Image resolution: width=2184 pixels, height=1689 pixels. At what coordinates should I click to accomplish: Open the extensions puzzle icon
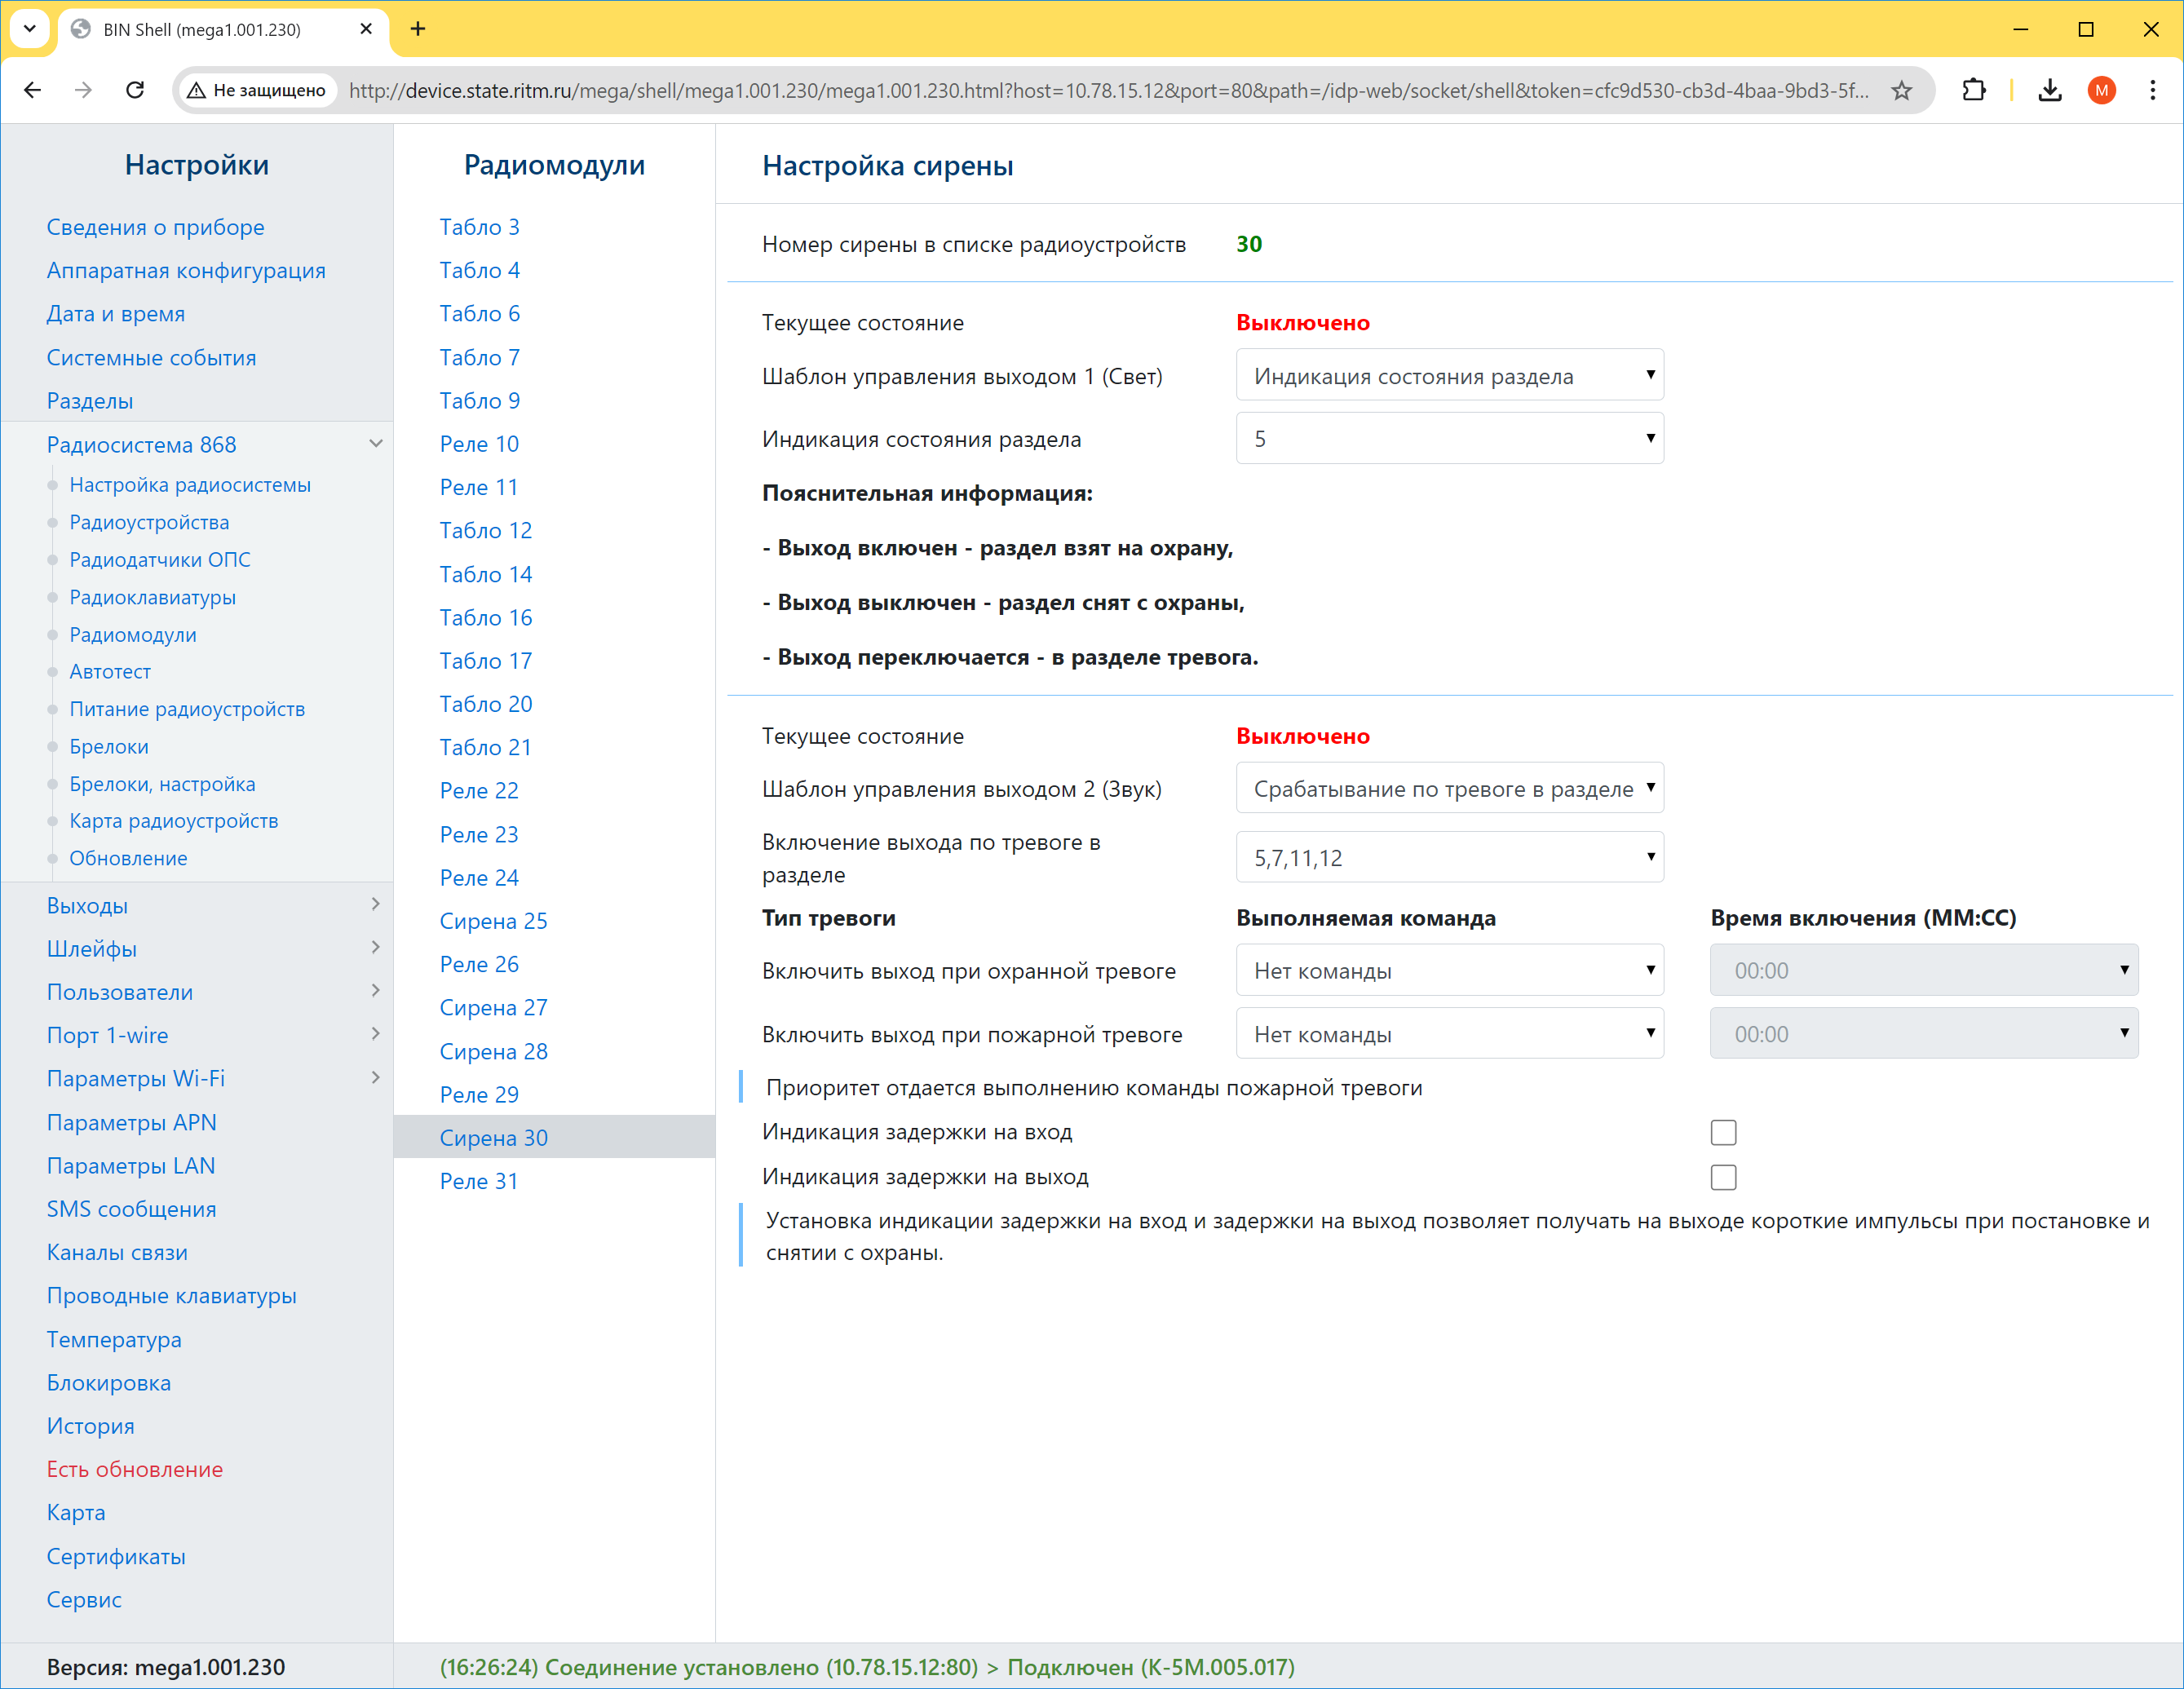point(1973,90)
